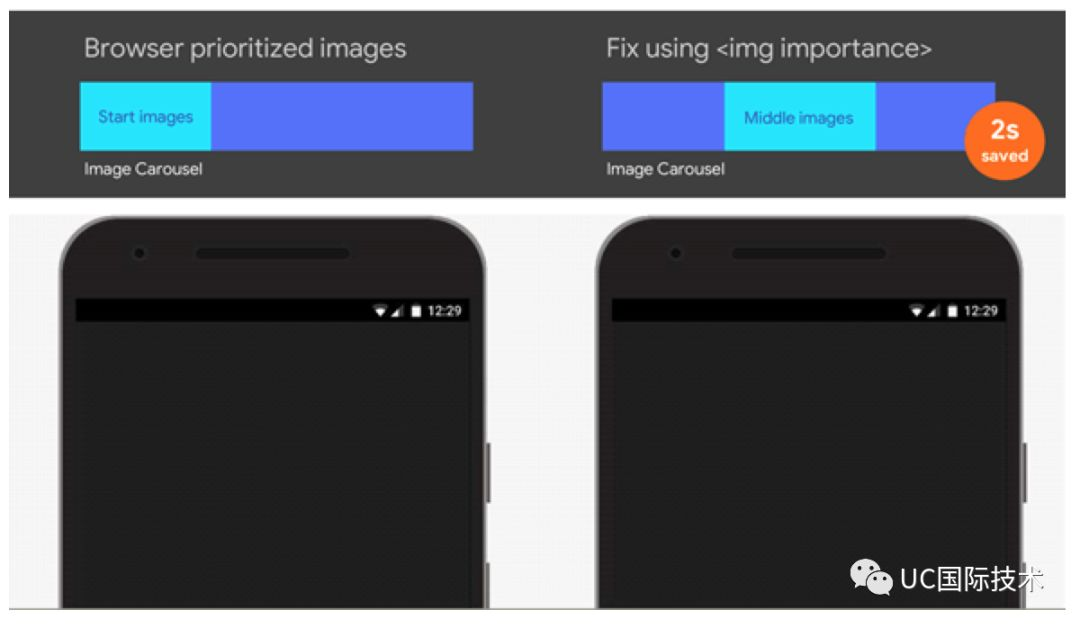Click the left phone's battery icon
Screen dimensions: 1080x628
(x=416, y=311)
